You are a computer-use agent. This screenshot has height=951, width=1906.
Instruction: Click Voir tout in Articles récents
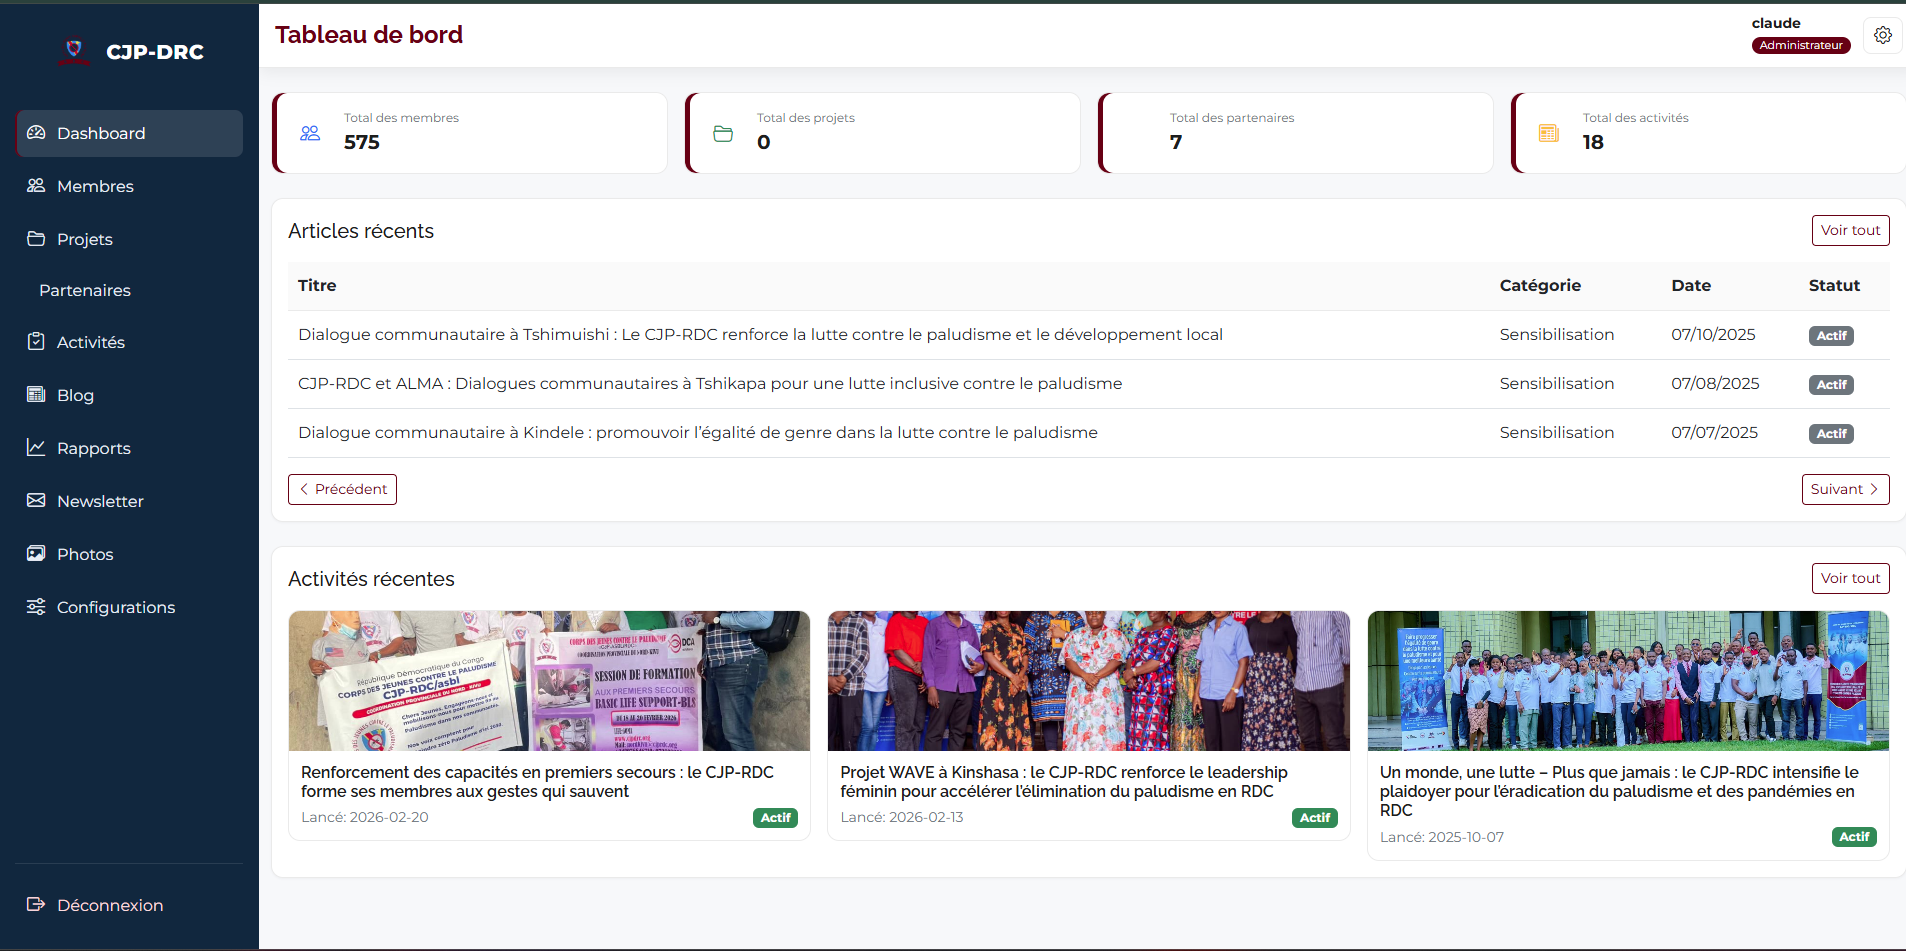click(x=1850, y=230)
